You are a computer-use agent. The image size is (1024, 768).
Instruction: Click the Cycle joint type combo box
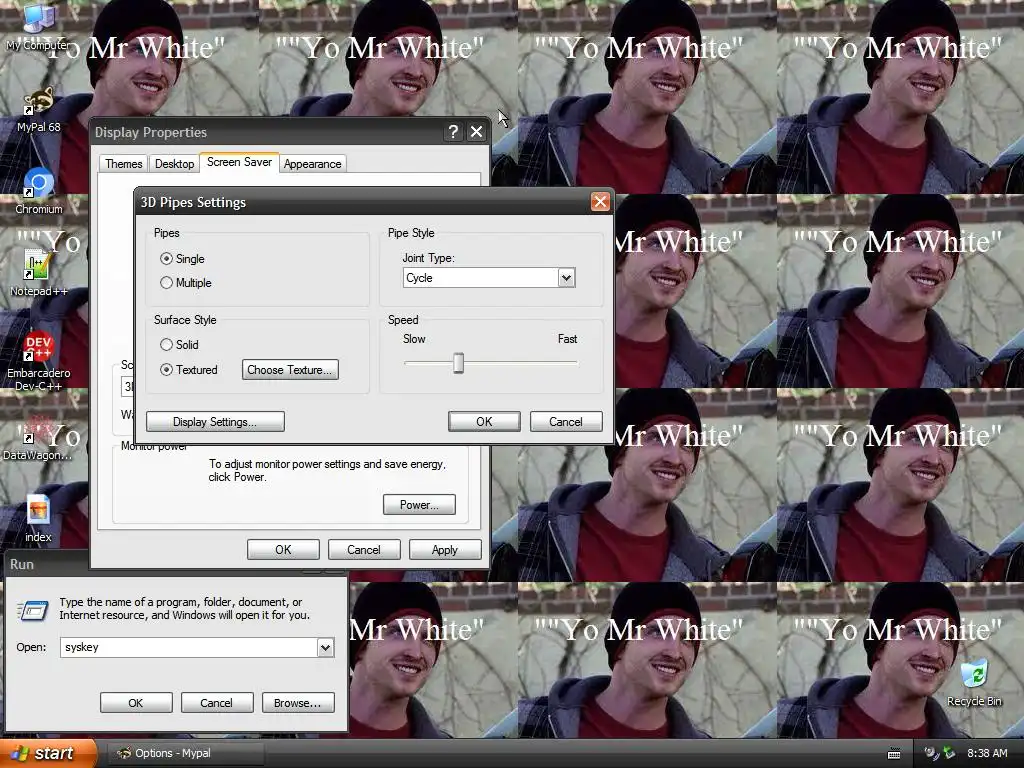[488, 278]
